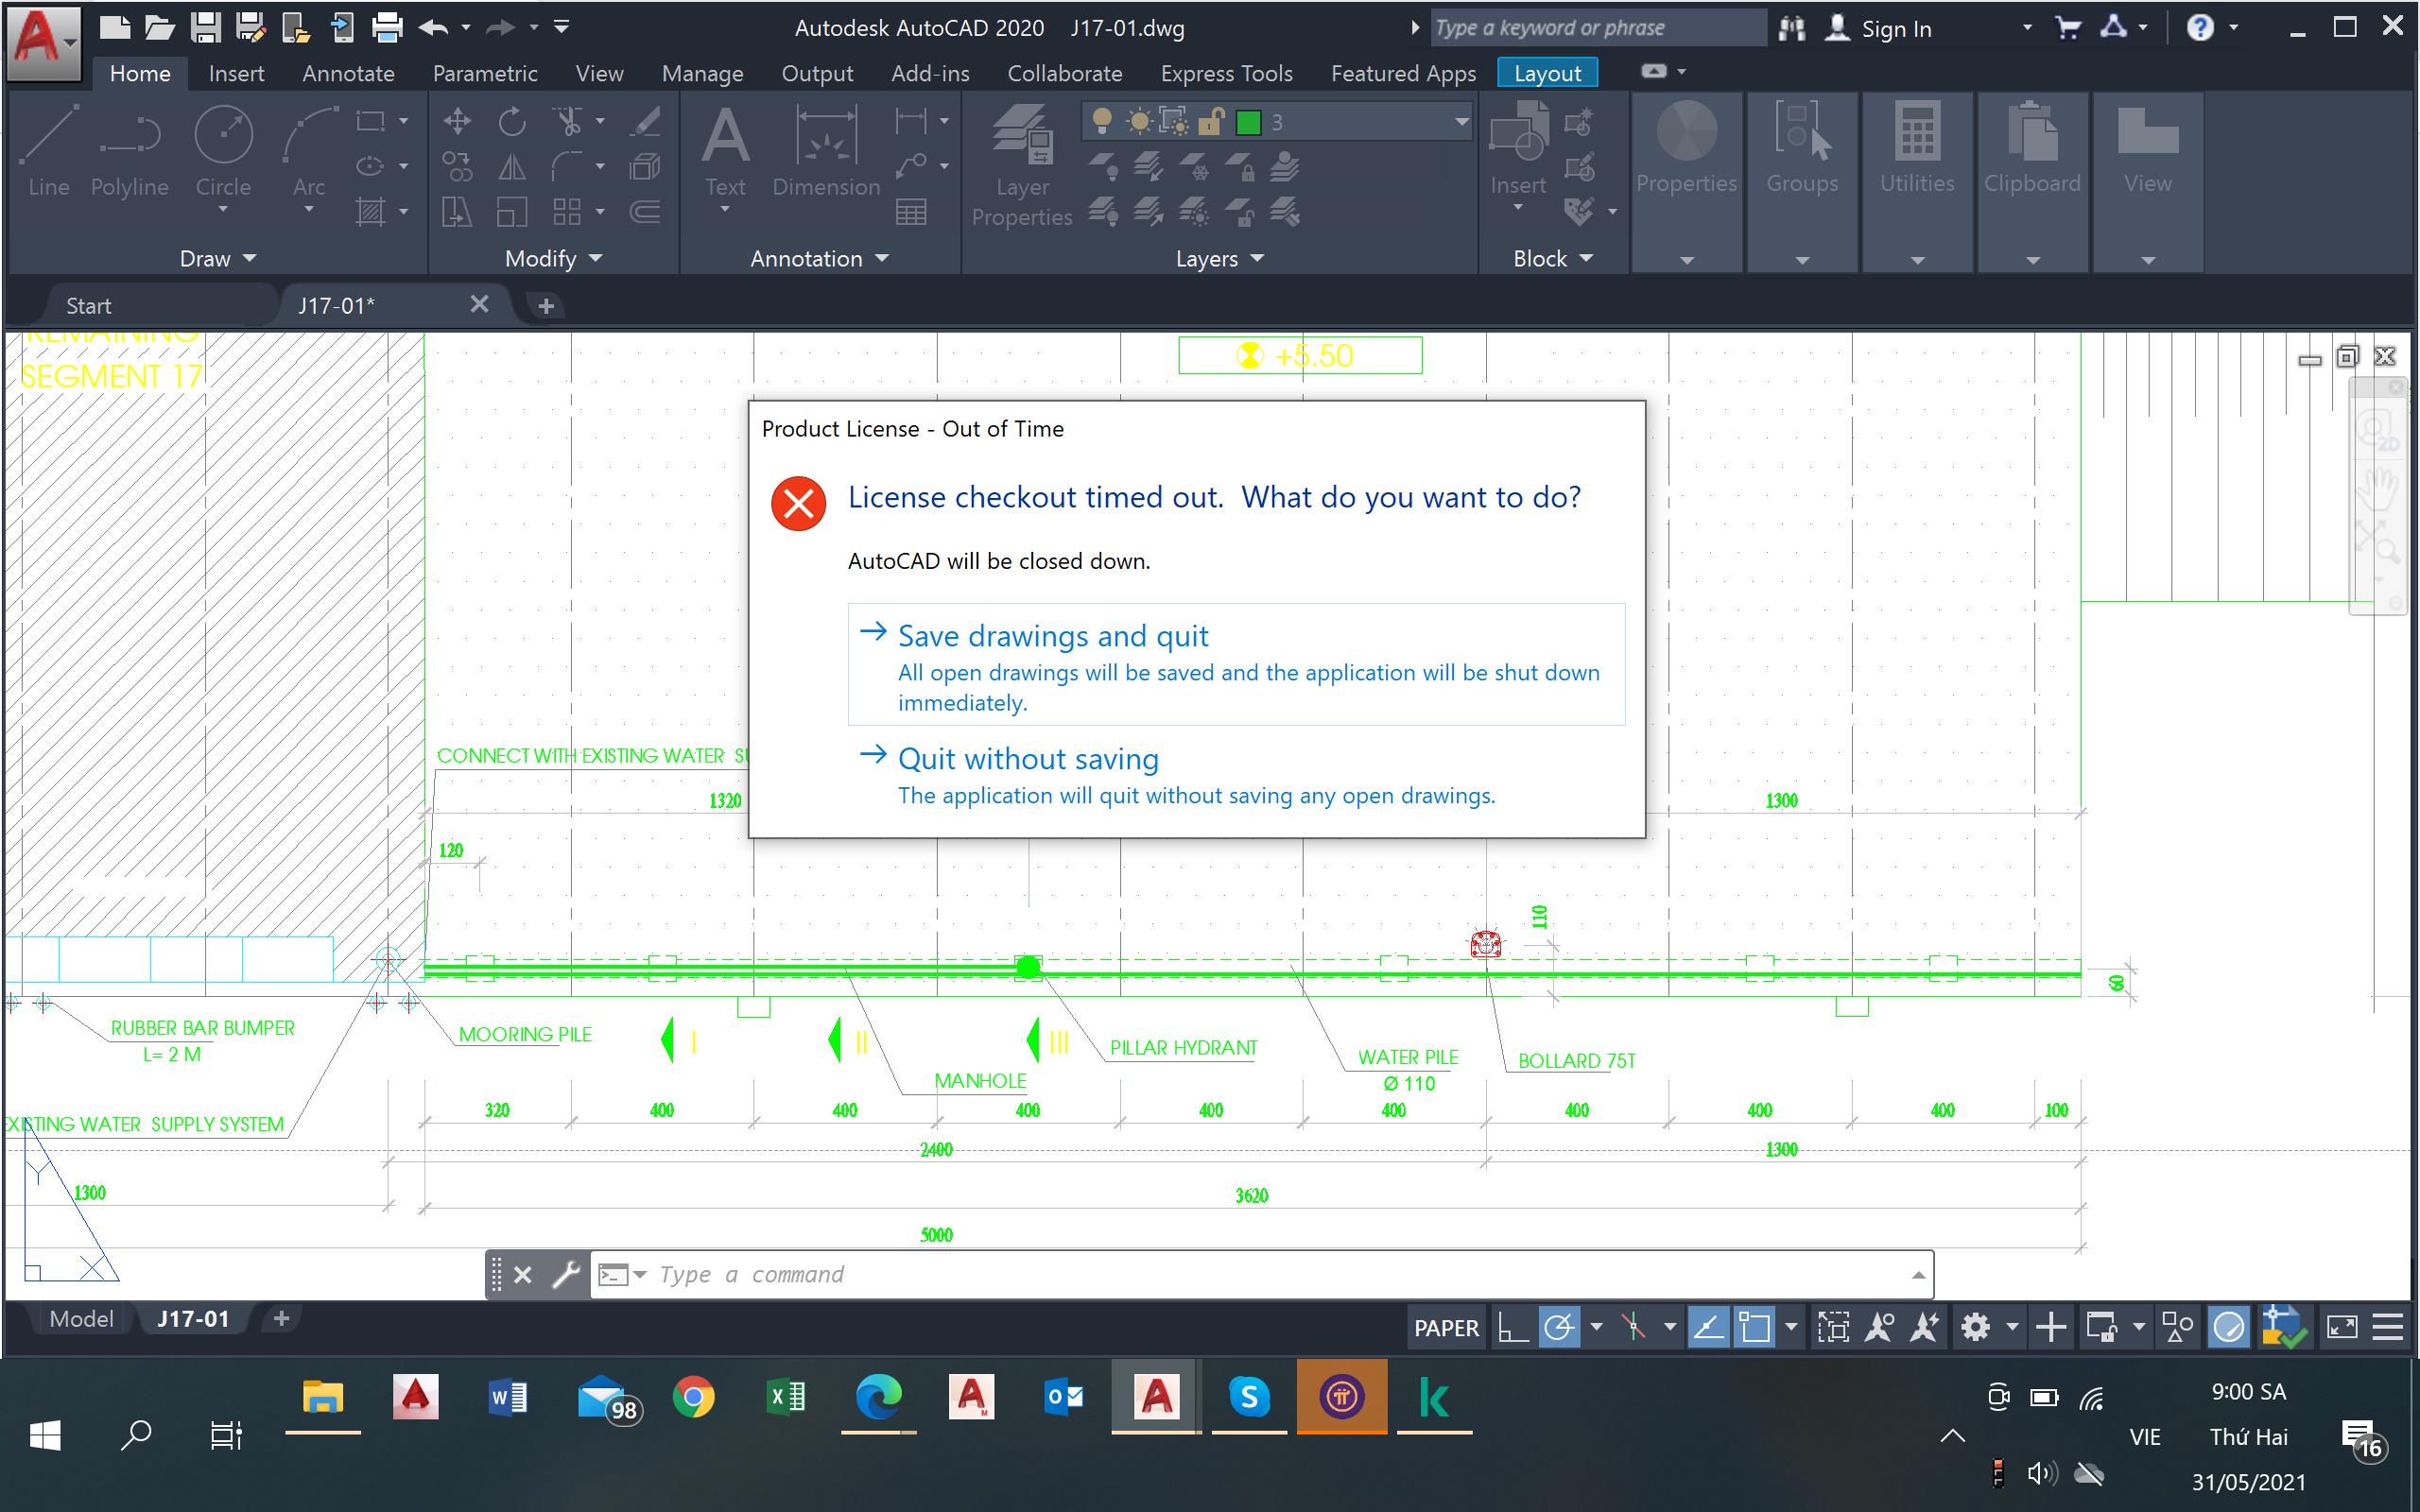Screen dimensions: 2420x1512
Task: Click the green layer color swatch
Action: [x=1248, y=122]
